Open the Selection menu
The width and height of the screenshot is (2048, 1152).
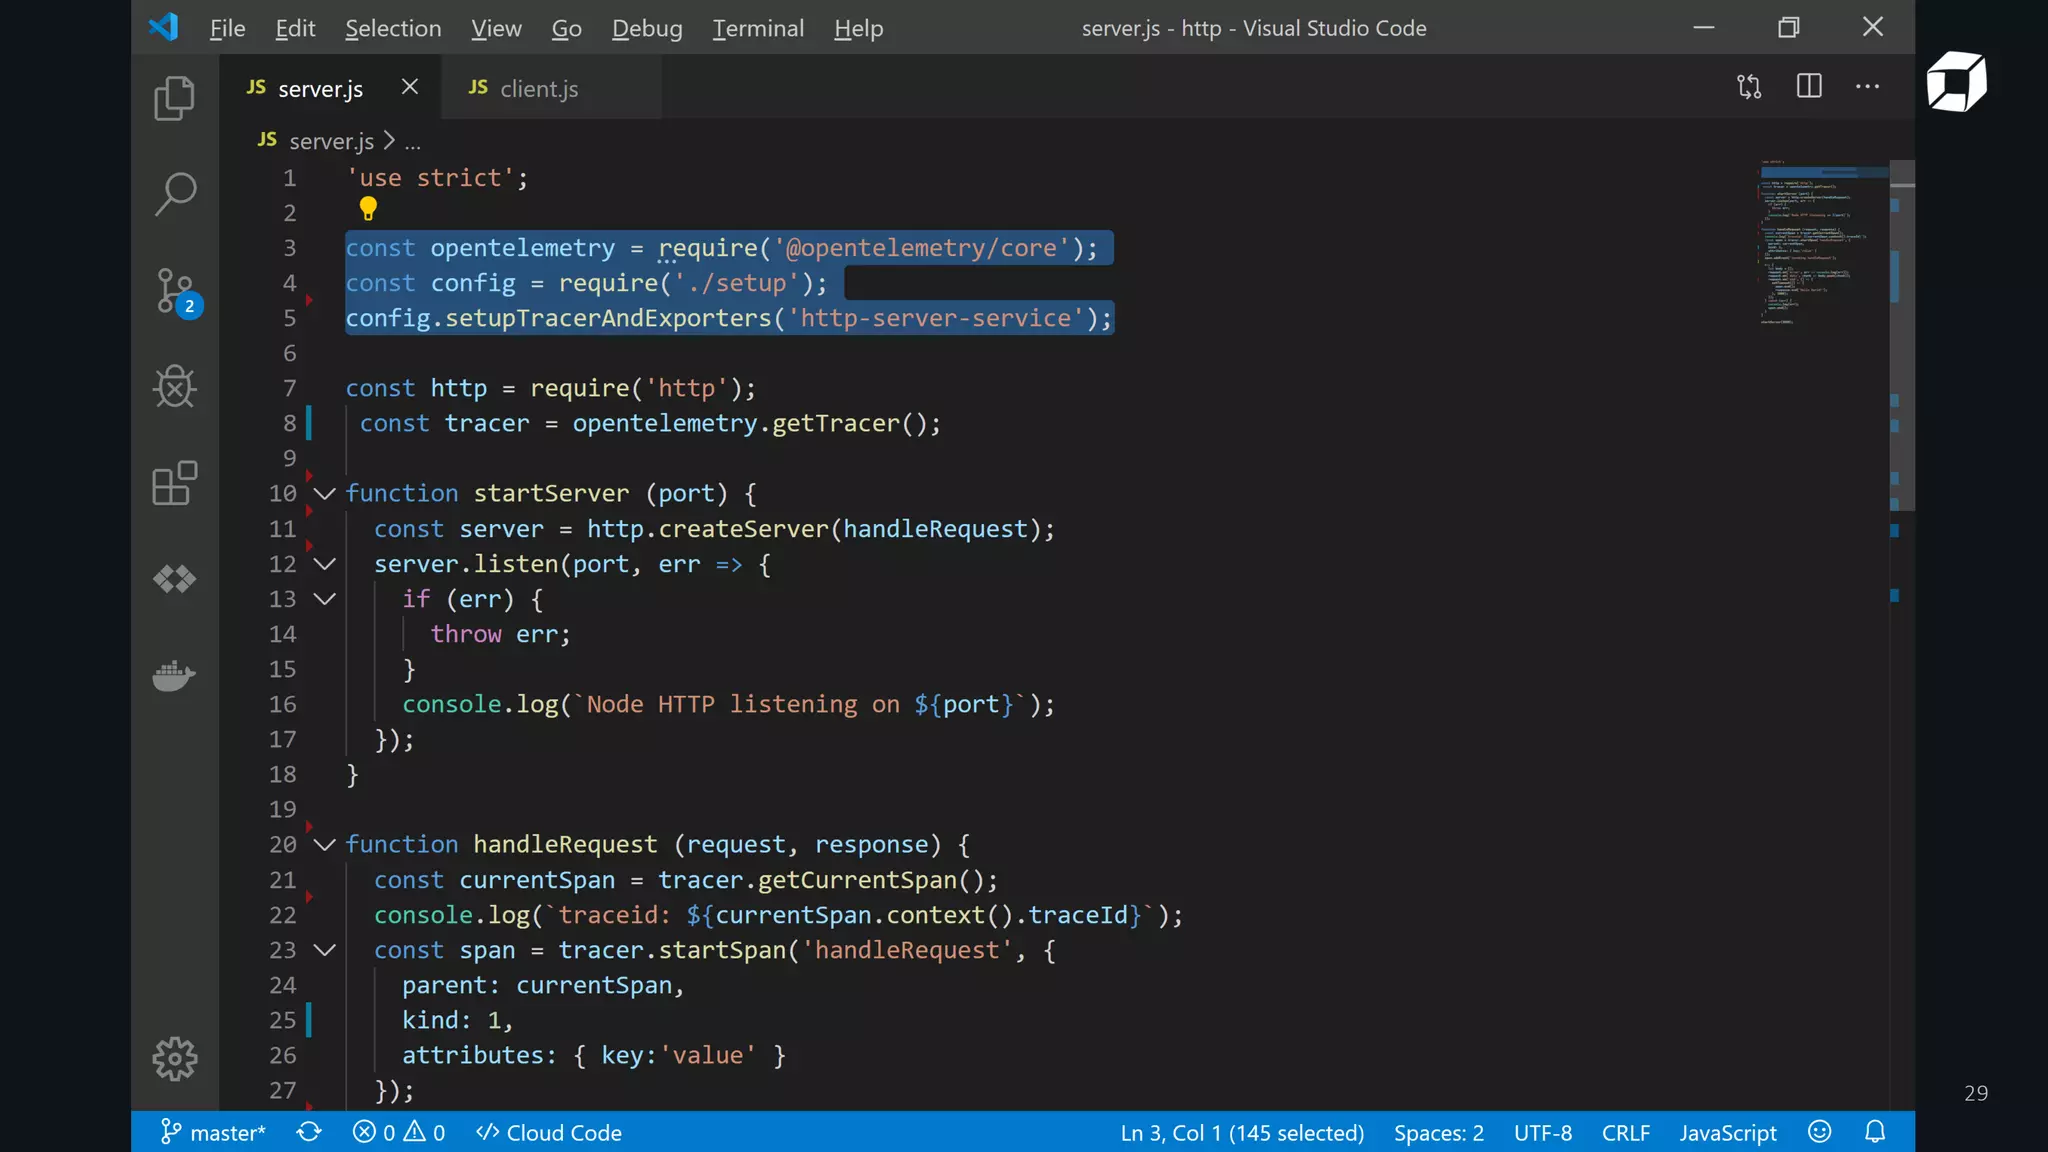[393, 28]
